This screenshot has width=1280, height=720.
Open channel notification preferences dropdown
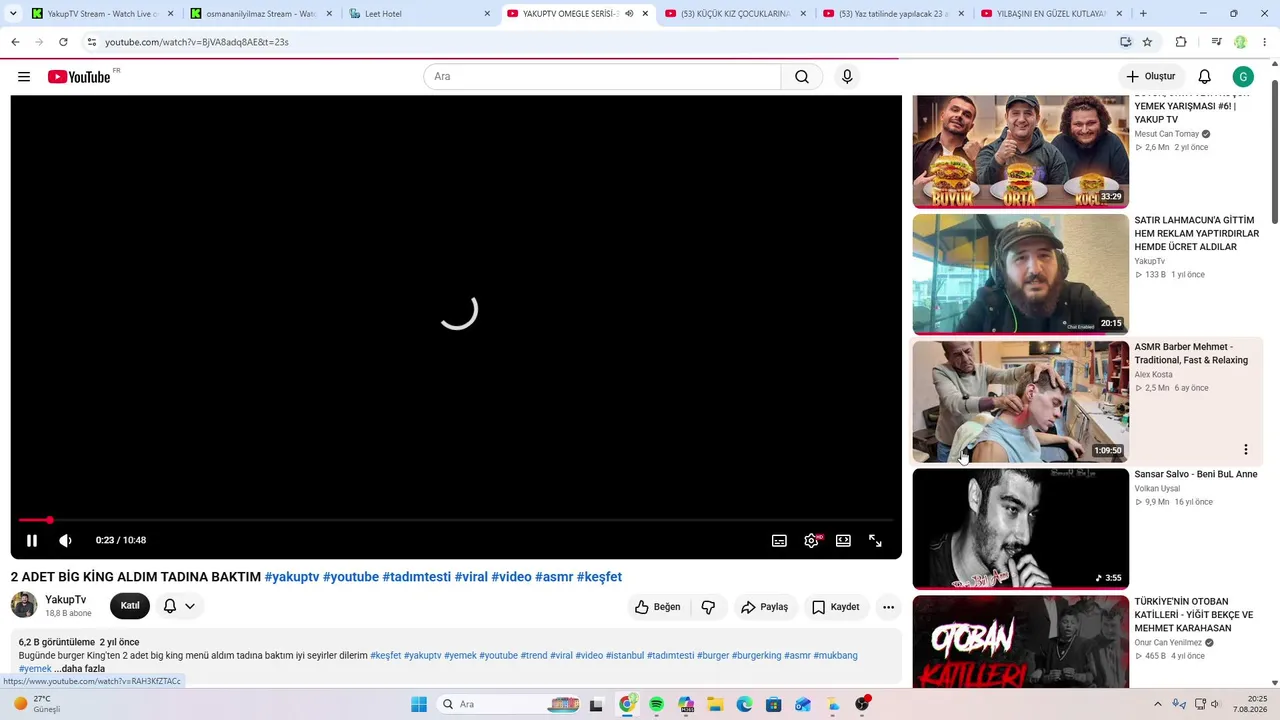tap(180, 606)
